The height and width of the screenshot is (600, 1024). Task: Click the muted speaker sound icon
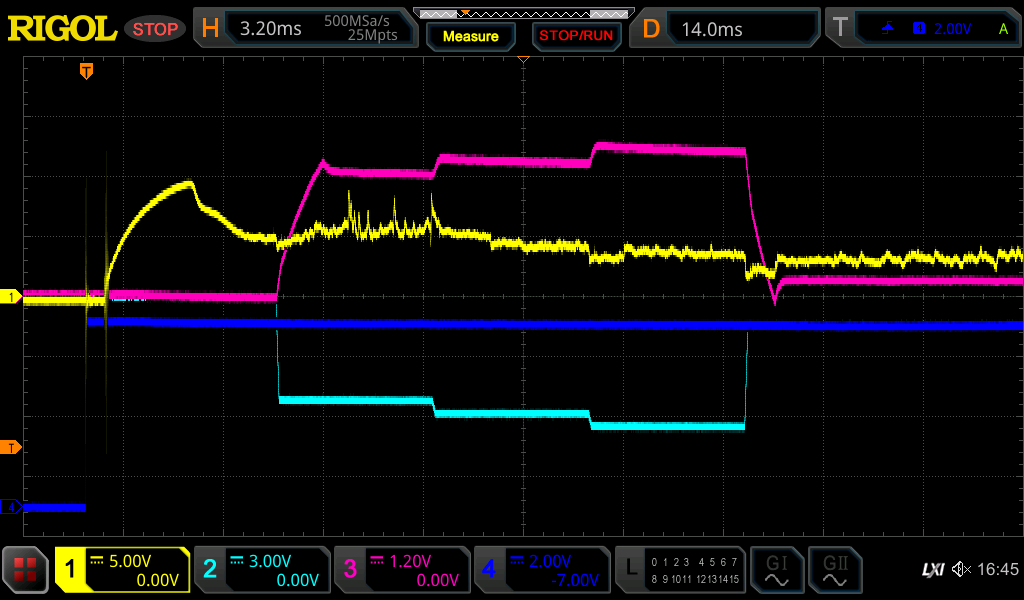coord(960,570)
